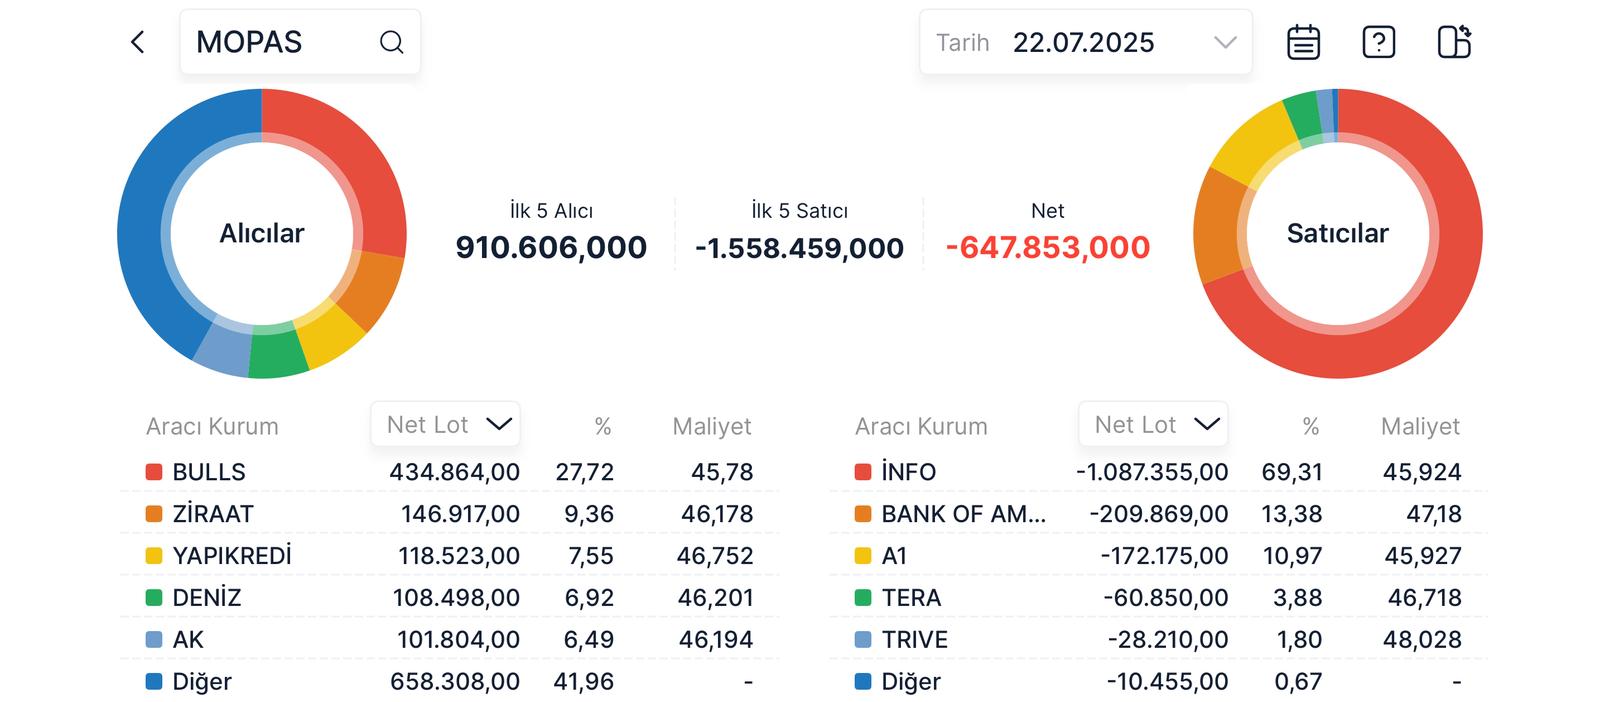This screenshot has width=1600, height=702.
Task: Open the calendar icon
Action: pyautogui.click(x=1303, y=42)
